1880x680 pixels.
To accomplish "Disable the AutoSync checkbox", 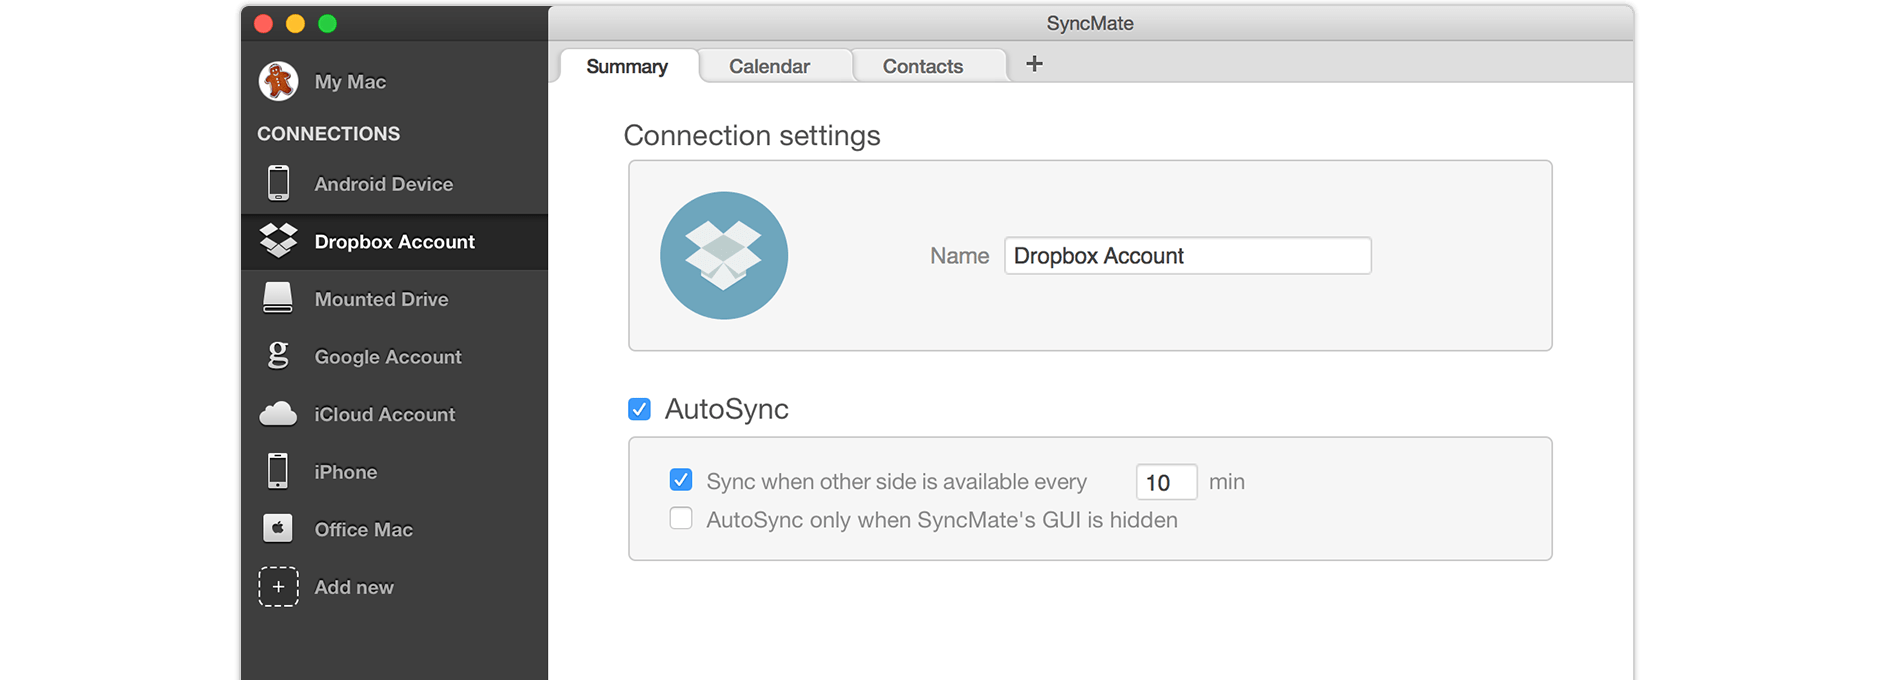I will 639,409.
